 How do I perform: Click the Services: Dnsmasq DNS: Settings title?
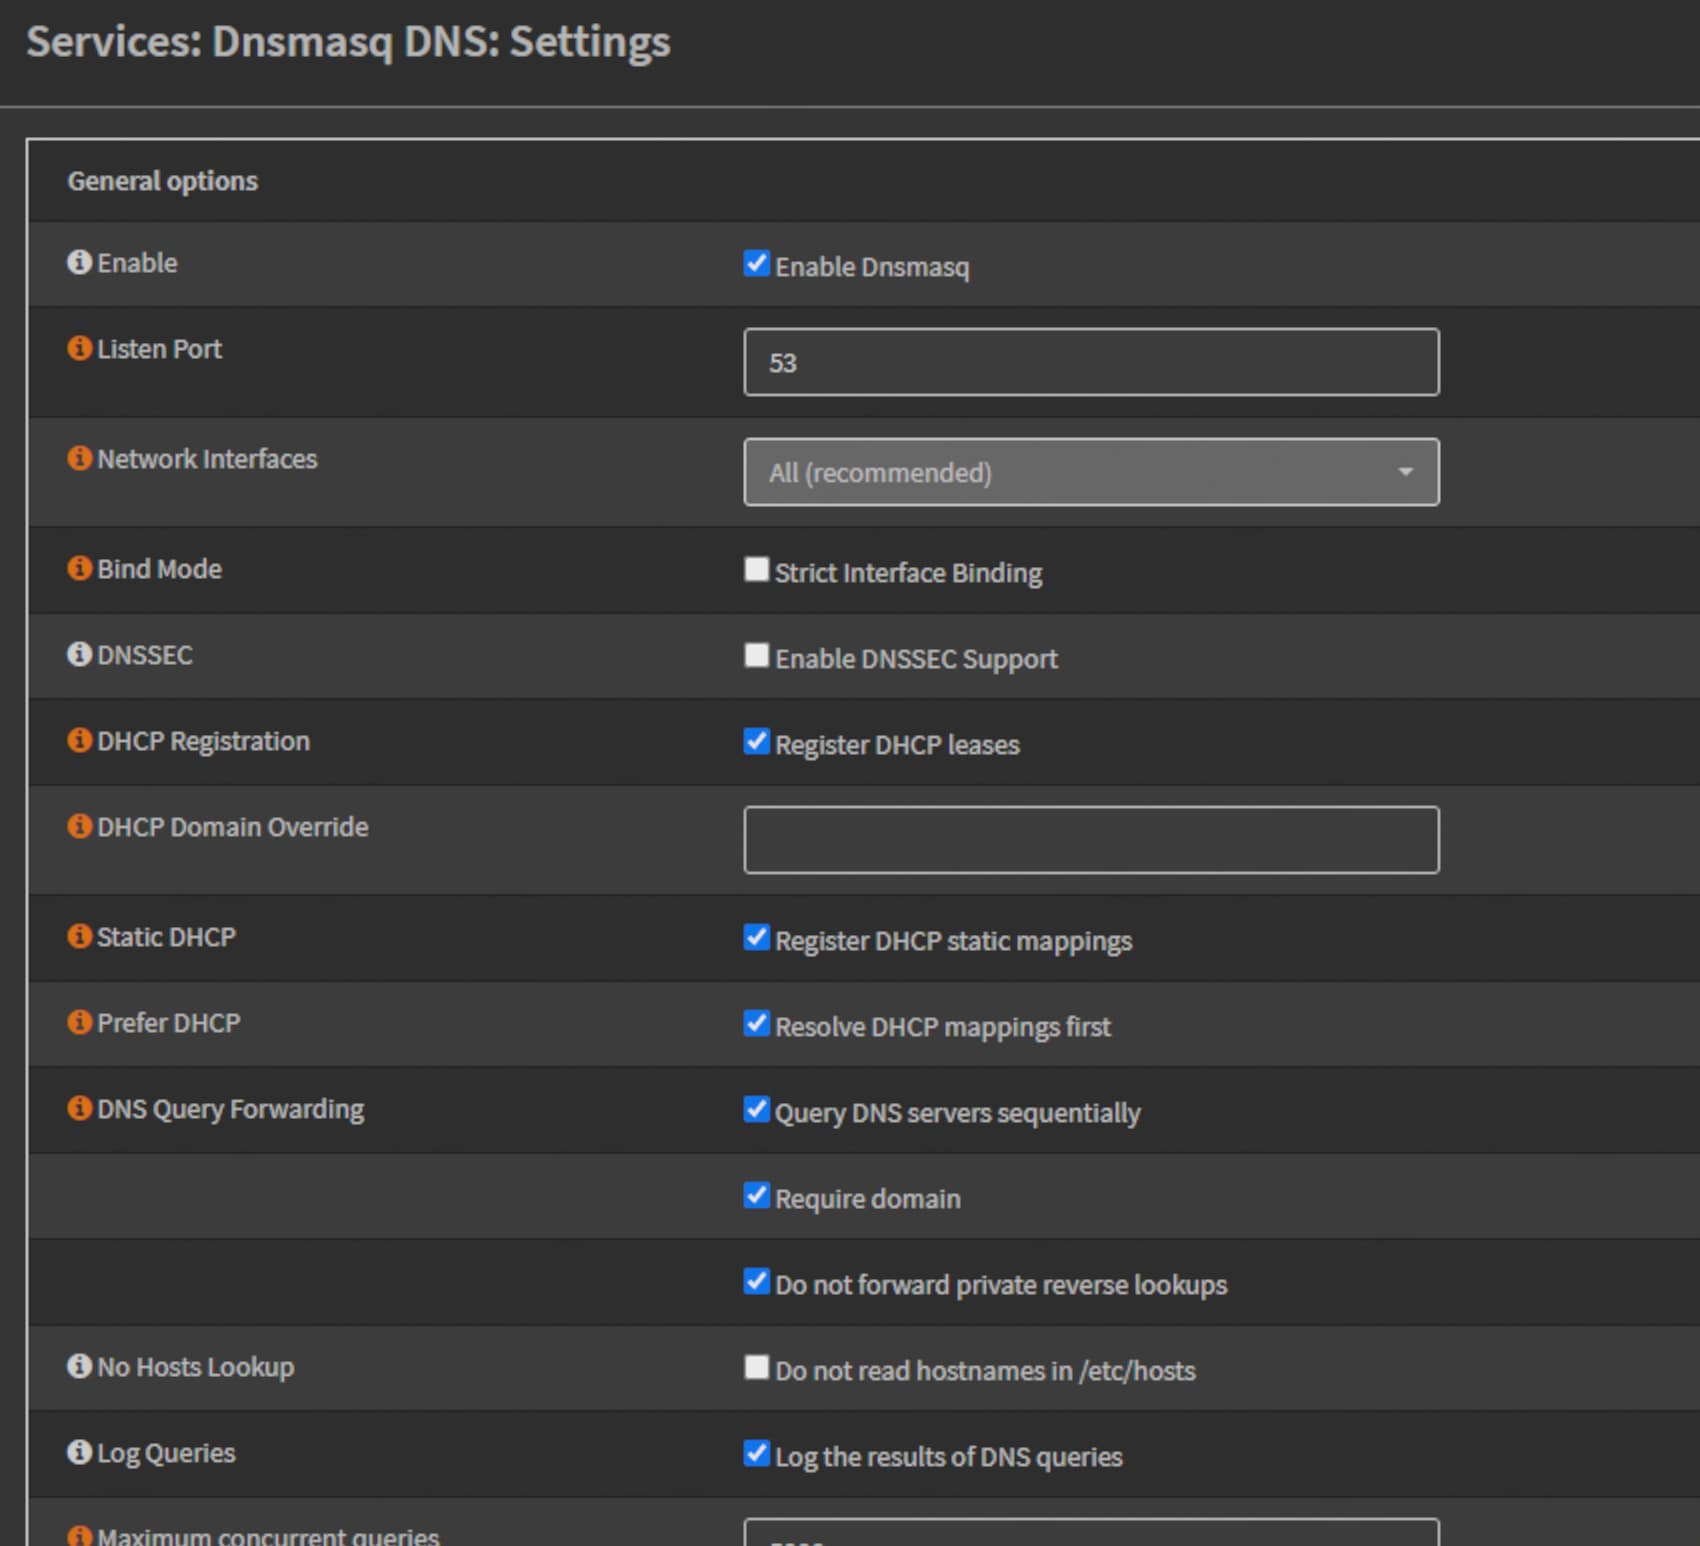[x=348, y=42]
